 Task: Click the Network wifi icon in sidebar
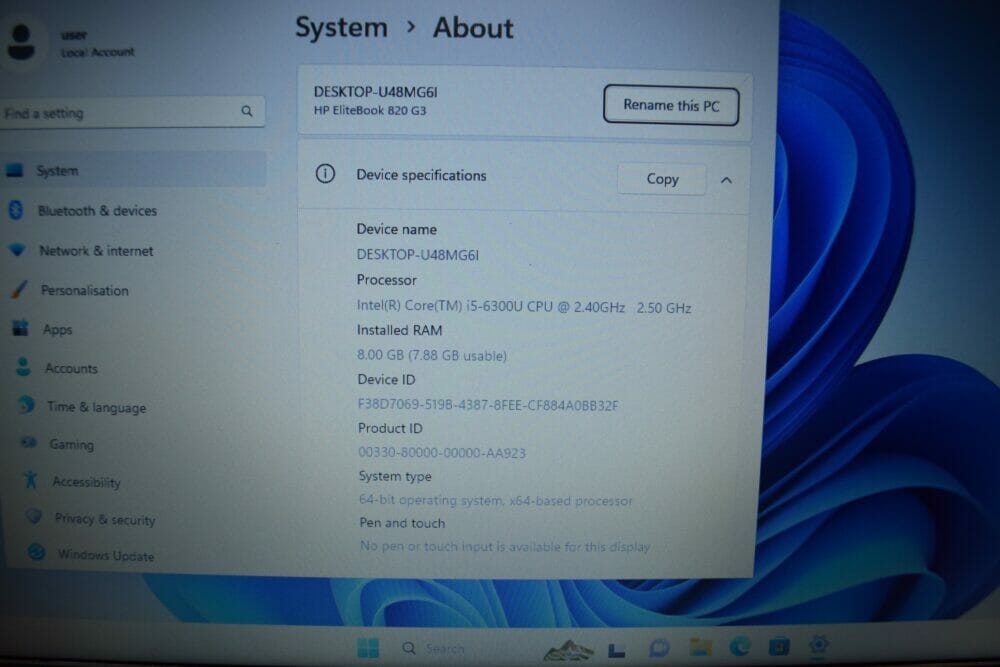coord(17,250)
